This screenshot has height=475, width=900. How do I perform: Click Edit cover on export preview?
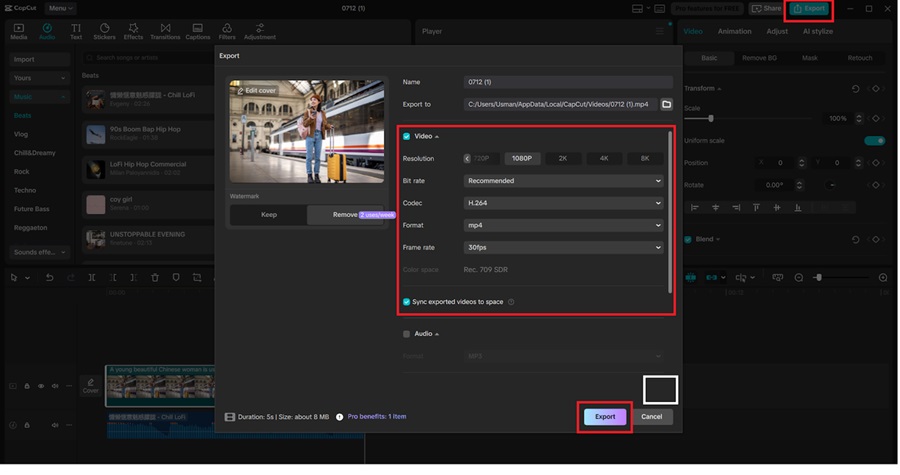pos(256,91)
